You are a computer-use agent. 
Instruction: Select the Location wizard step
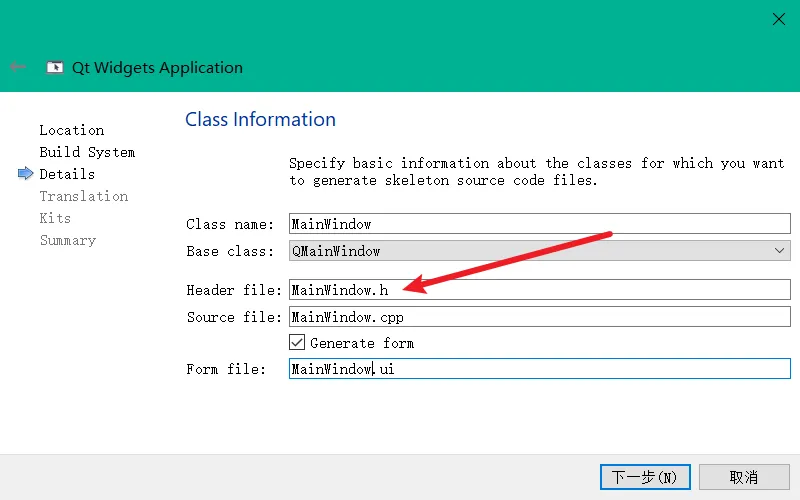[72, 130]
